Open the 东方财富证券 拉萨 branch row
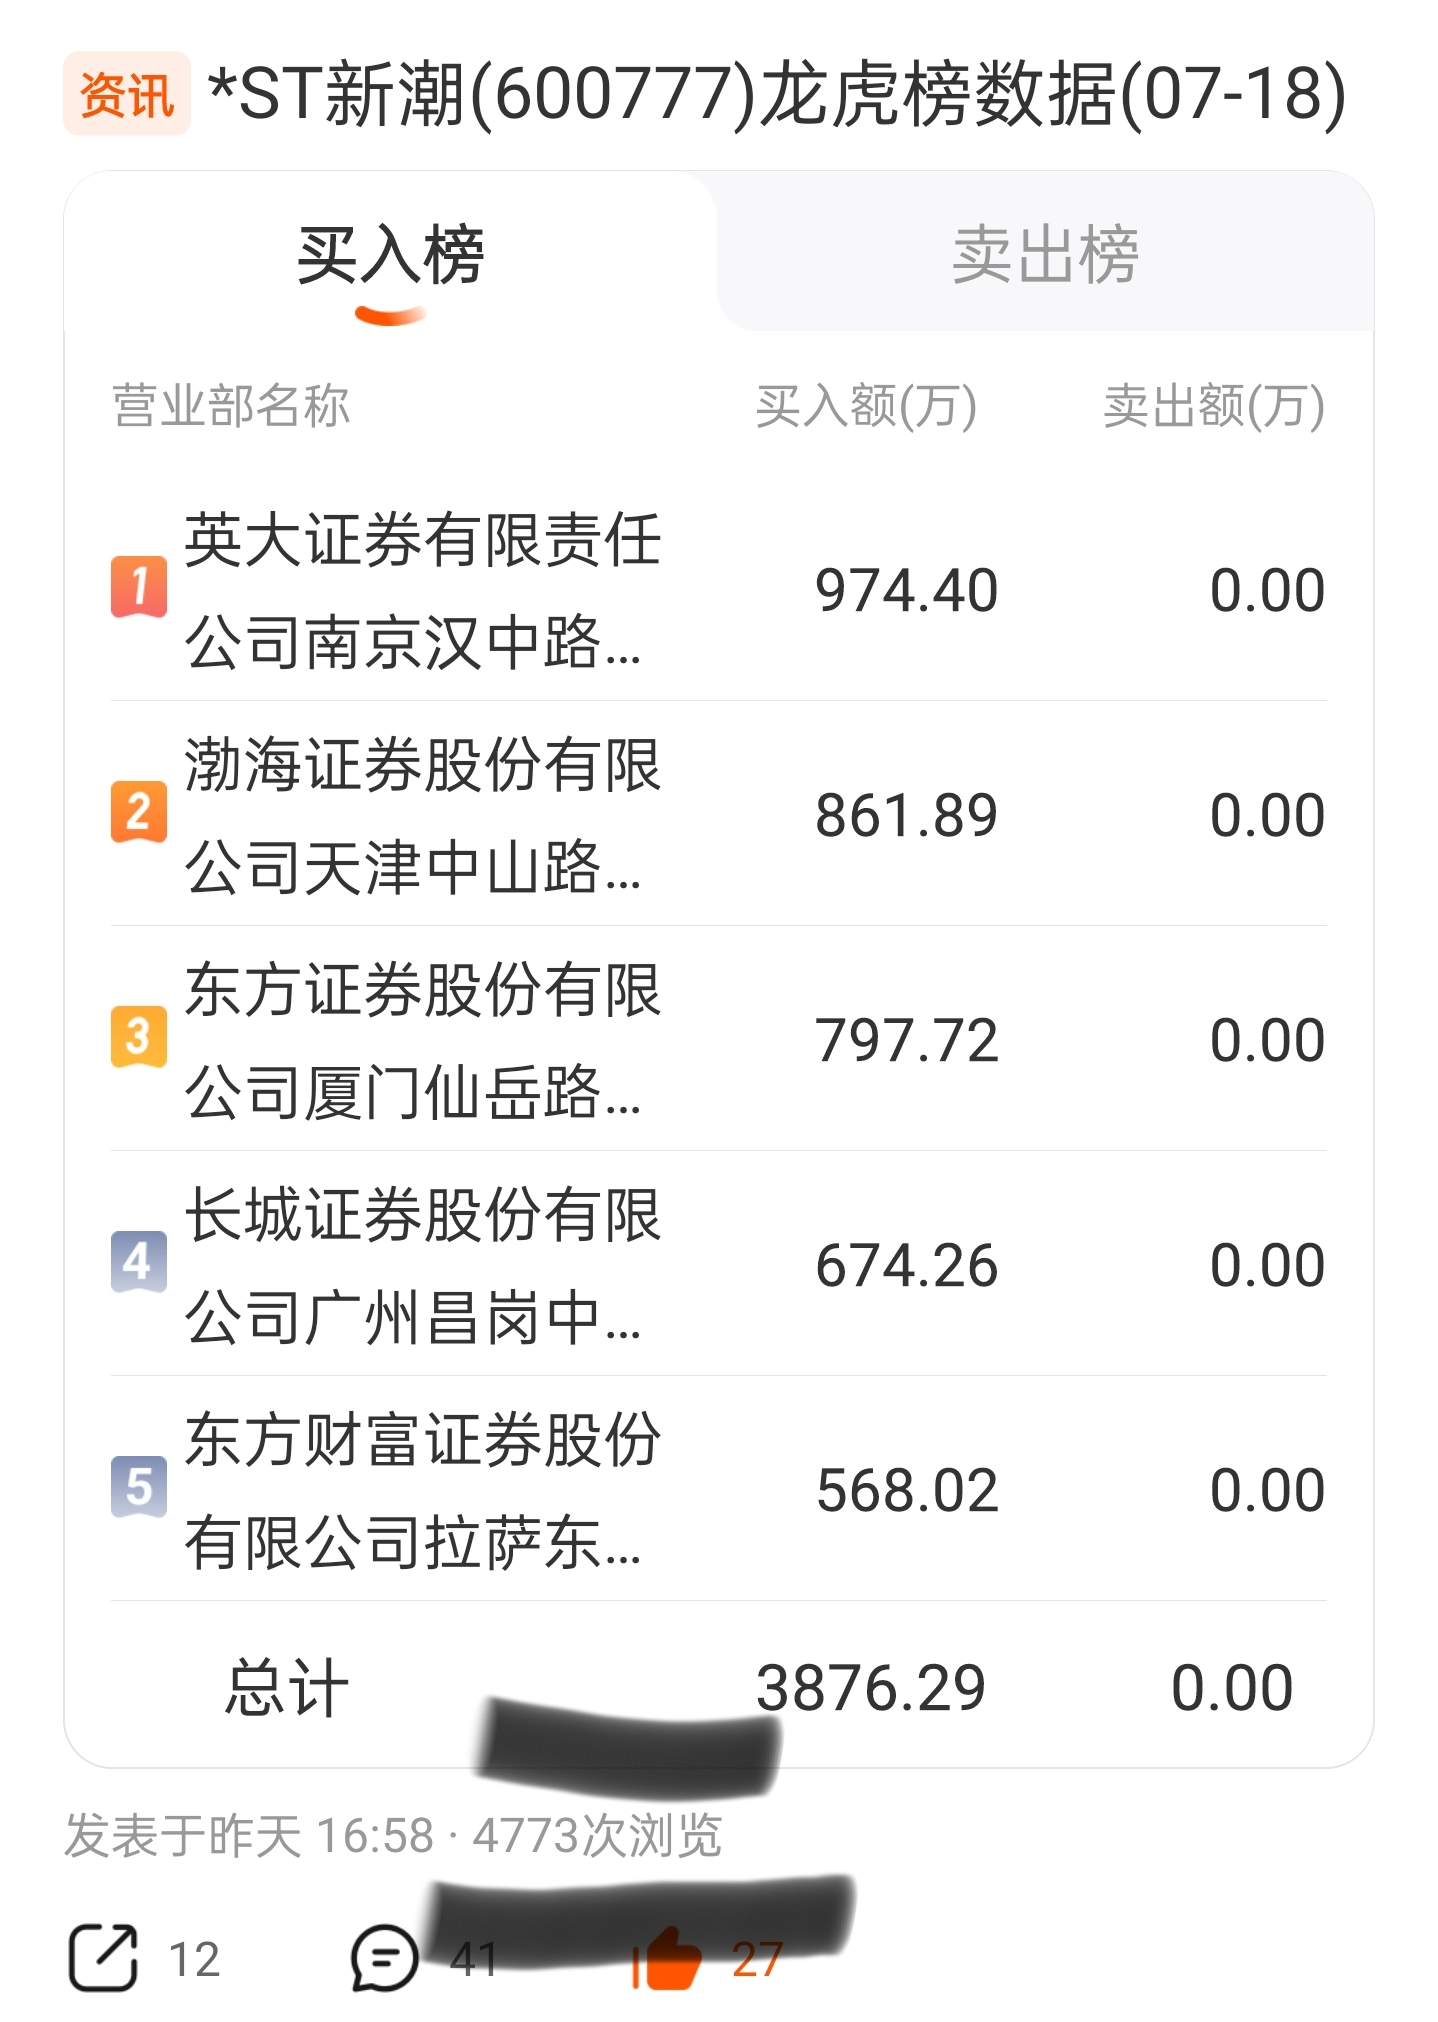 719,1489
